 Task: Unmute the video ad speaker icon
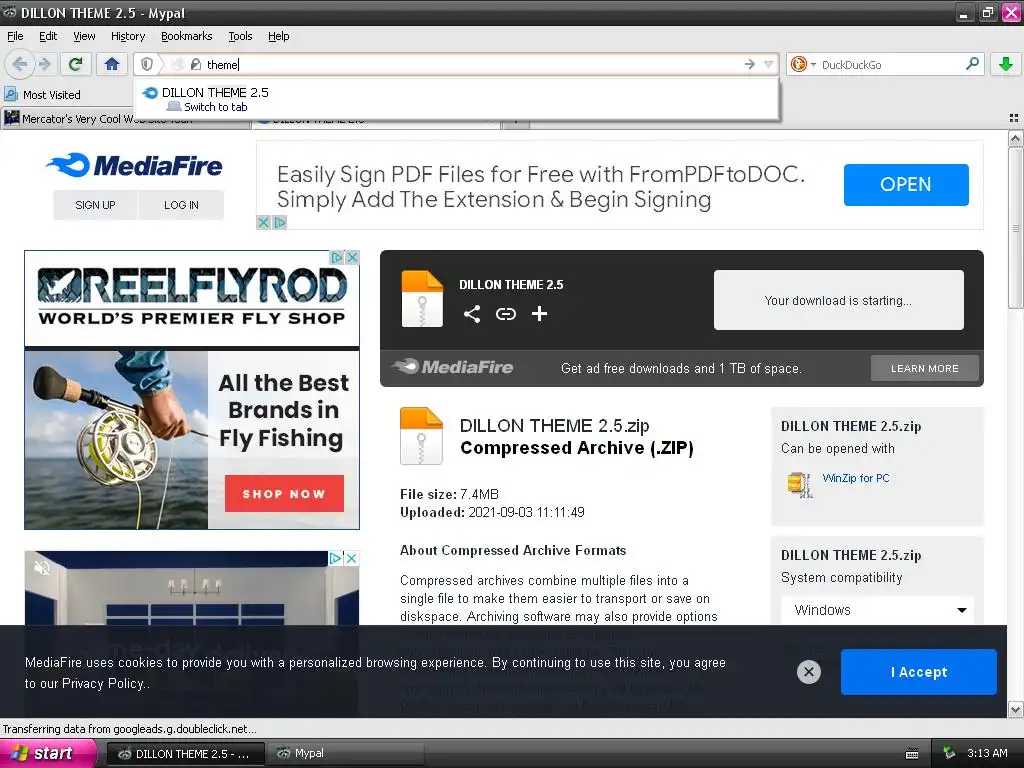point(42,568)
